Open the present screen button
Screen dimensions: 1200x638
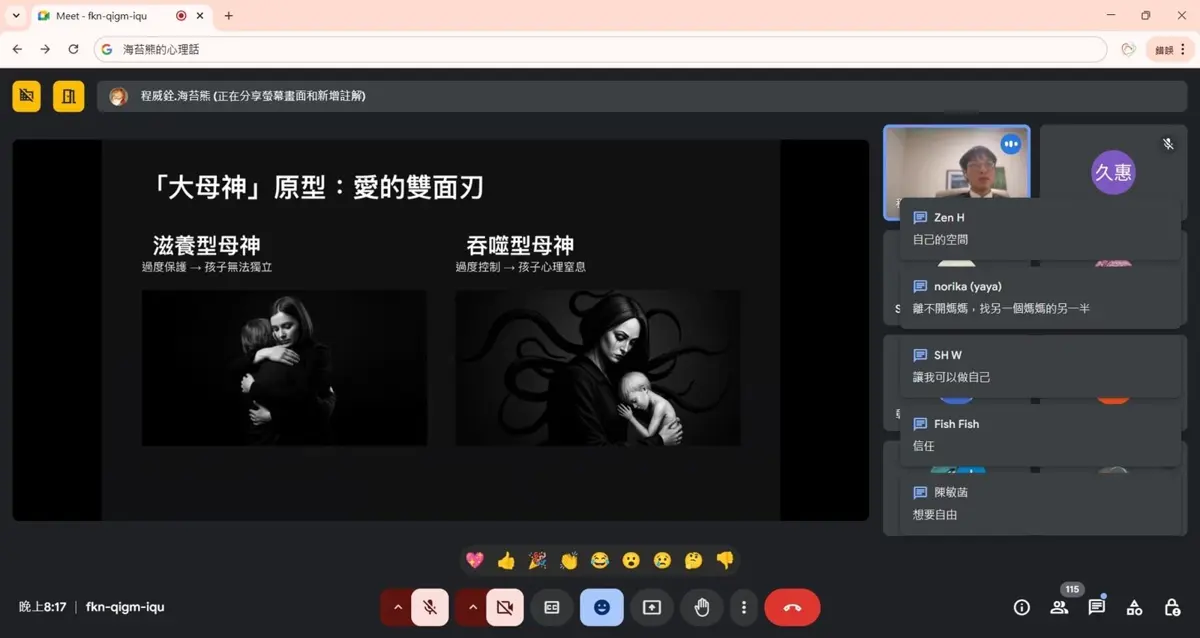click(x=652, y=607)
